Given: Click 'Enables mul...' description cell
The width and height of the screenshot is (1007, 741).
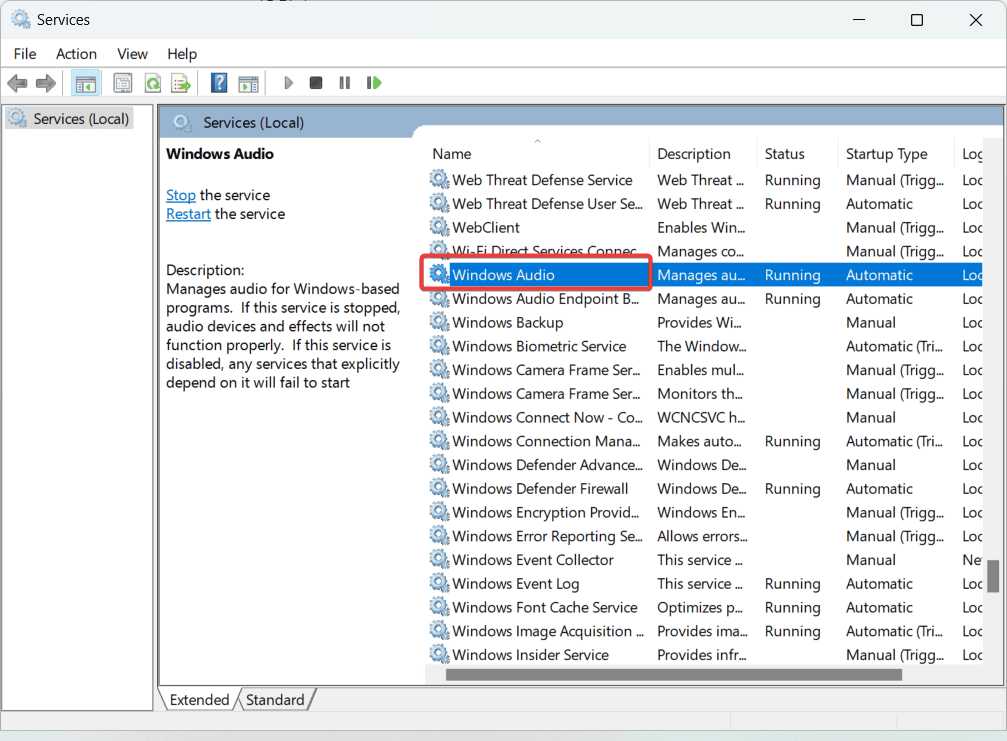Looking at the screenshot, I should [x=700, y=370].
